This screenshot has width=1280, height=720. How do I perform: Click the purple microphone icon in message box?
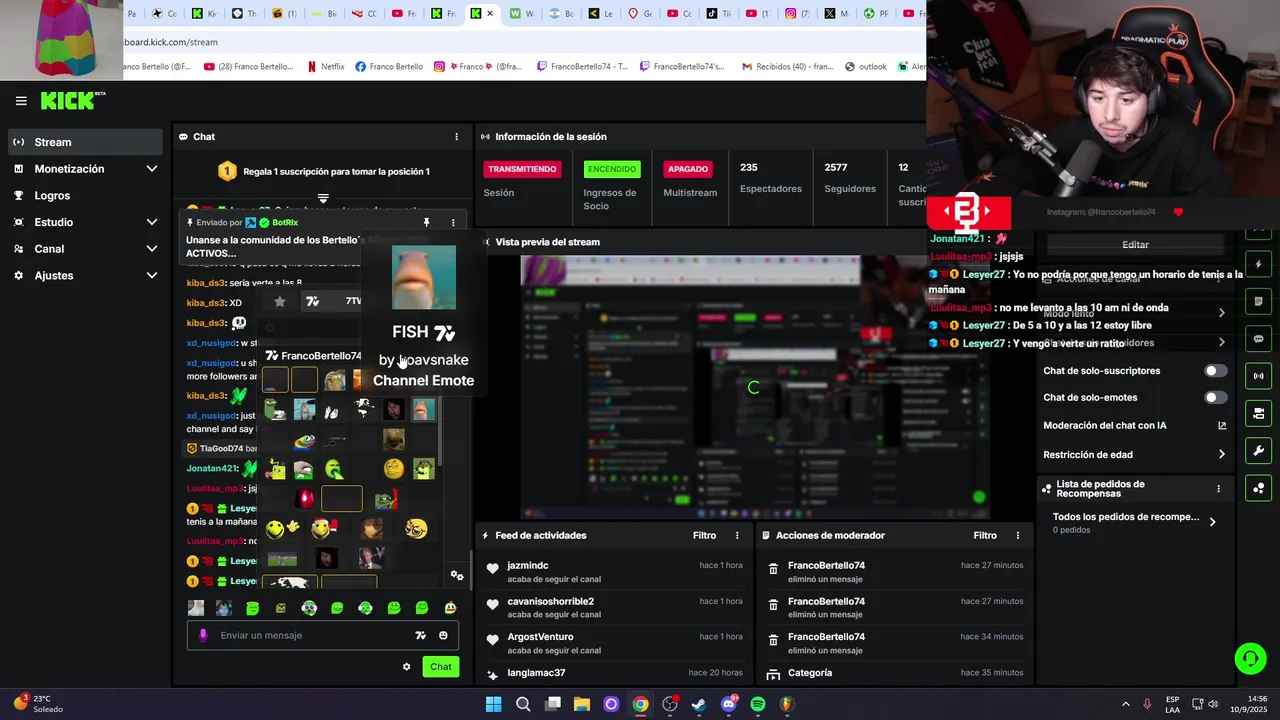203,635
